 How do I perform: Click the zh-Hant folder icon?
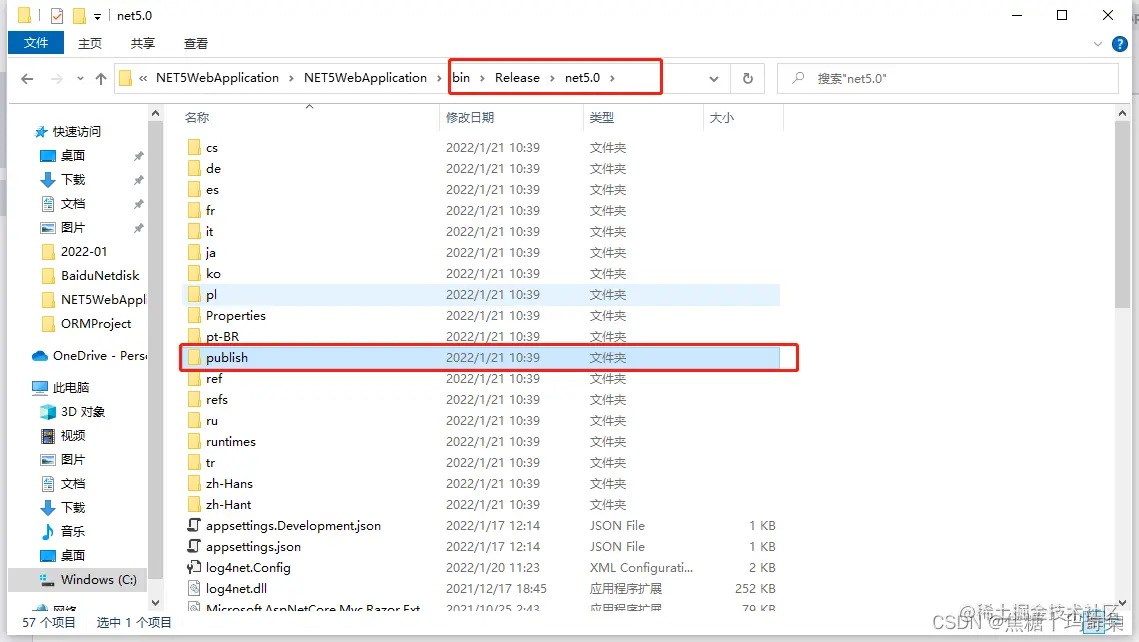[194, 505]
